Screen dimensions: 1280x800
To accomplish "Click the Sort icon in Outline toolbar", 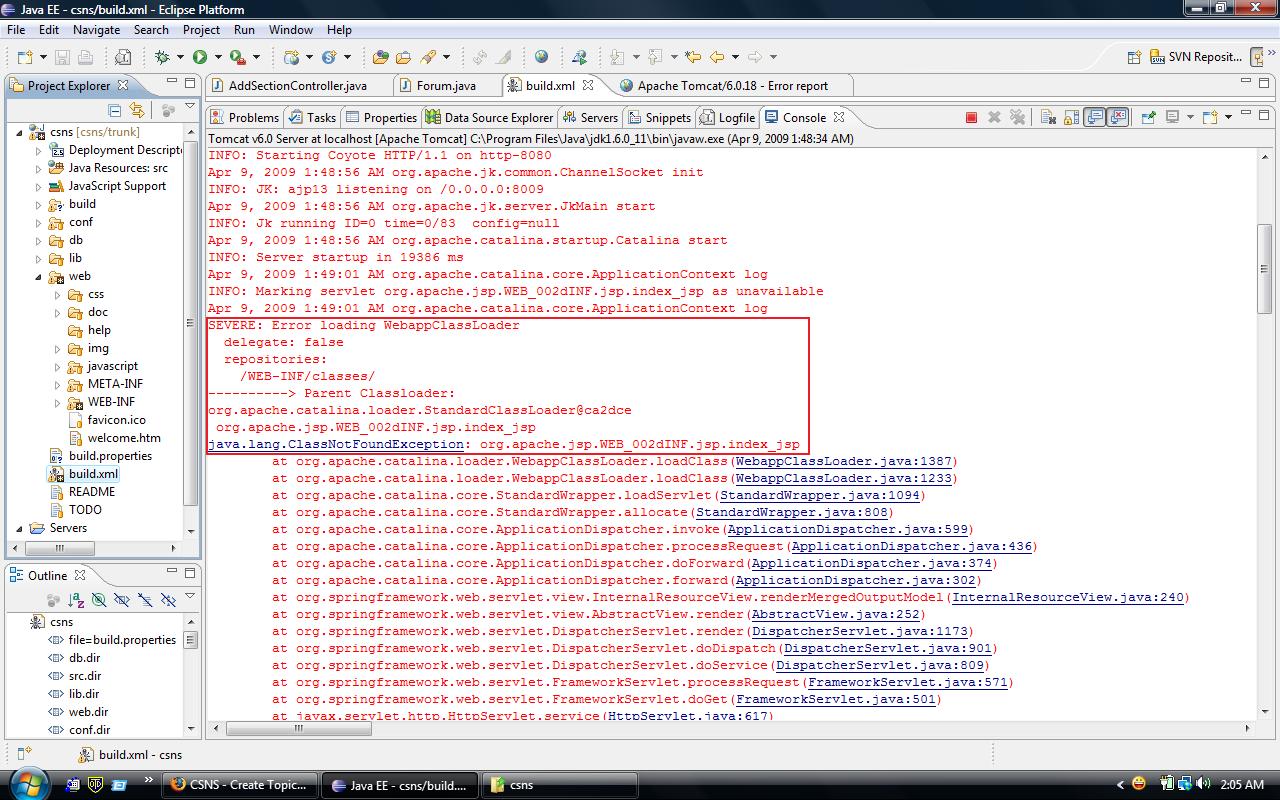I will [76, 600].
